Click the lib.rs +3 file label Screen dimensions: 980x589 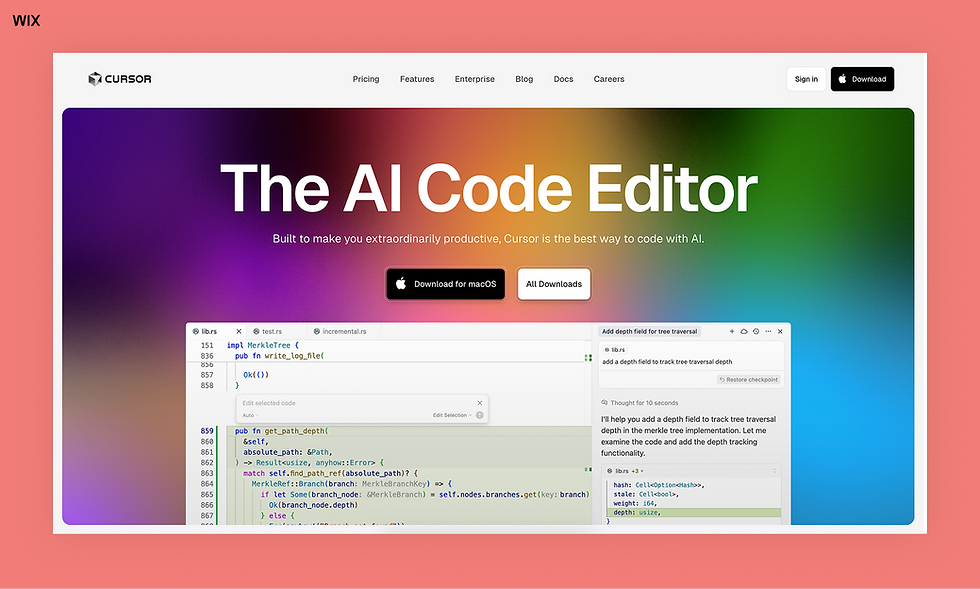pos(626,471)
